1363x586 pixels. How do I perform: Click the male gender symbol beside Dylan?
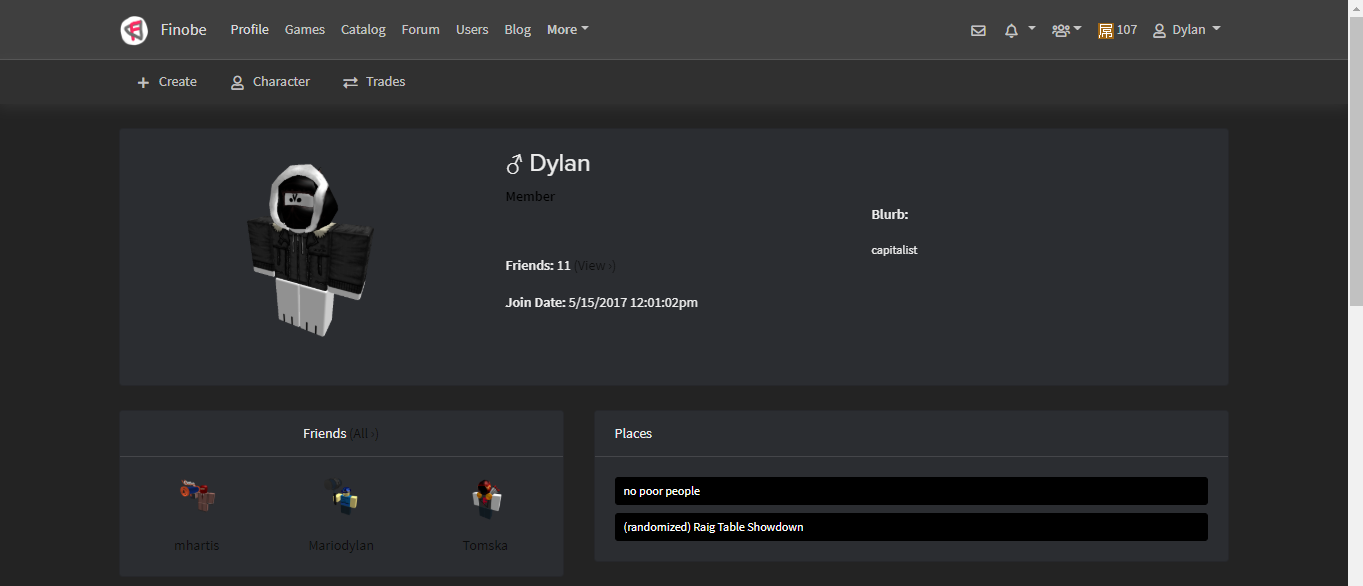tap(516, 162)
